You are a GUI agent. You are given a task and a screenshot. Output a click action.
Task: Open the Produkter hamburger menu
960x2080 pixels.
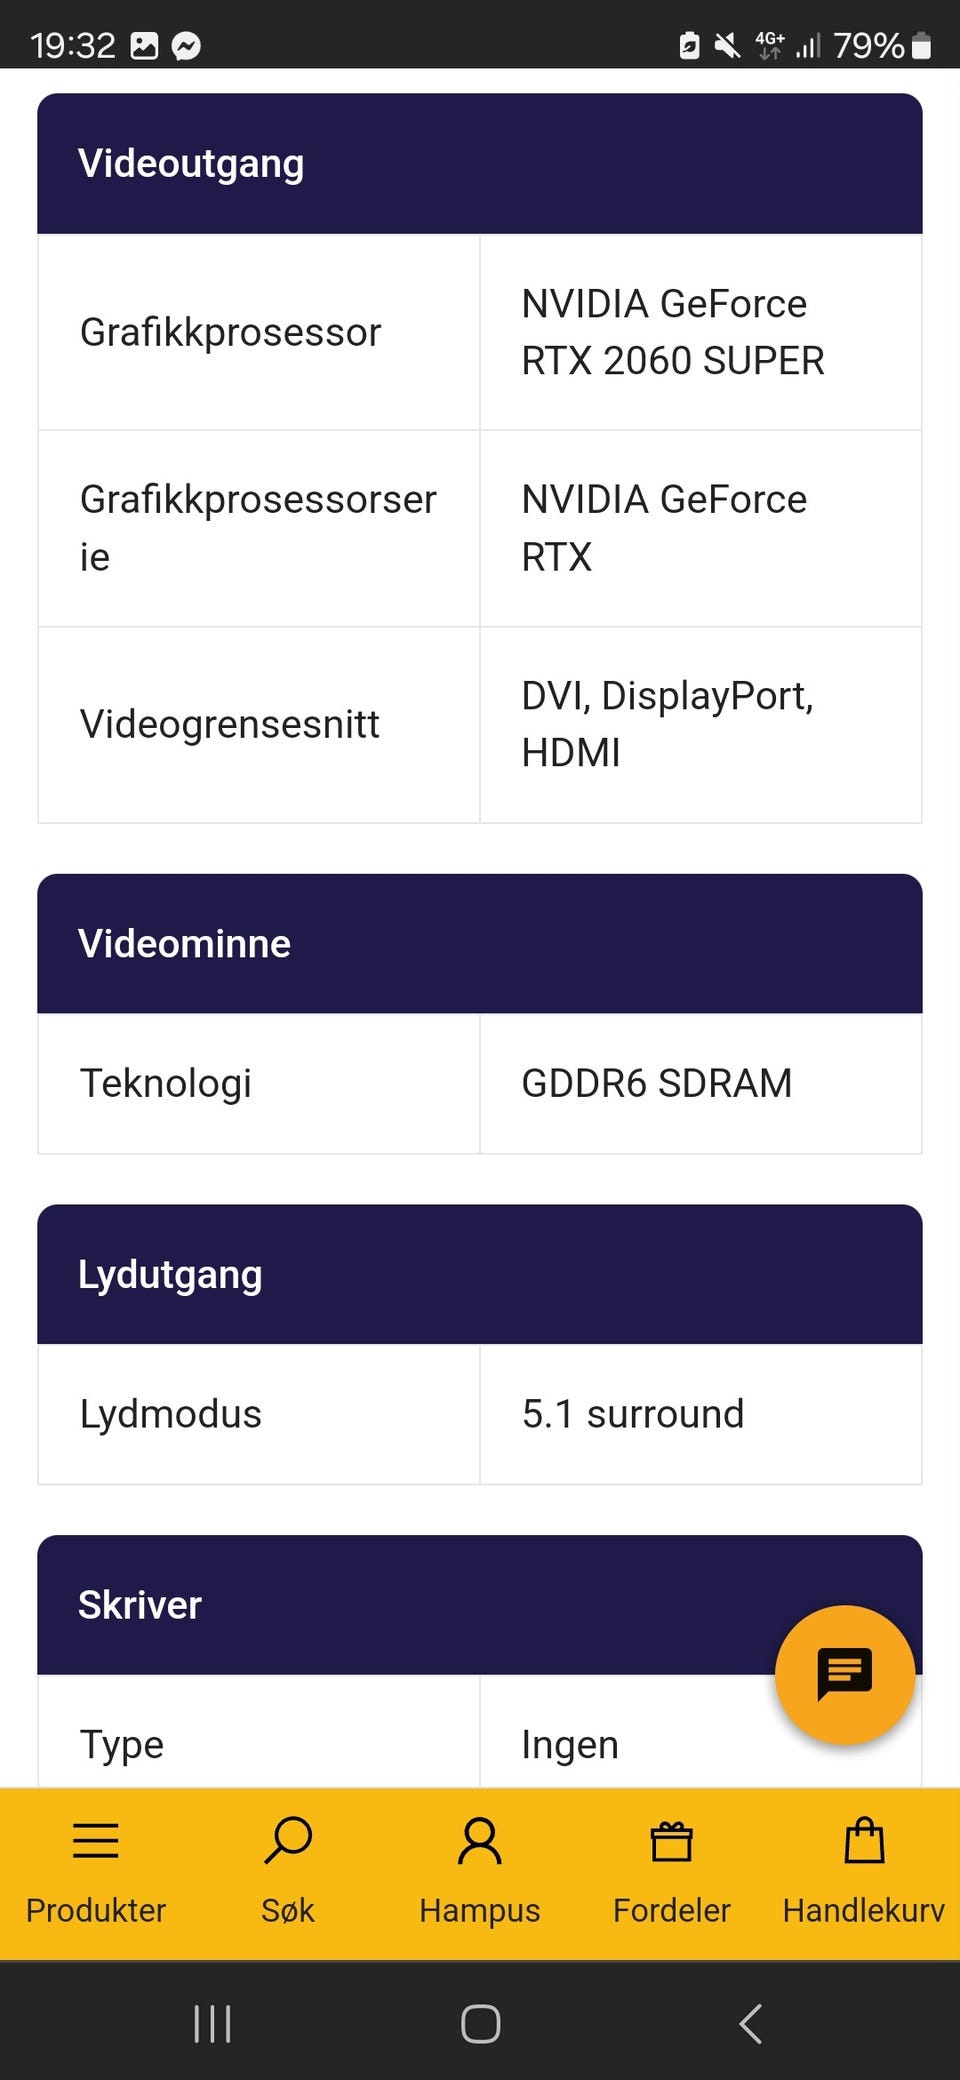96,1840
